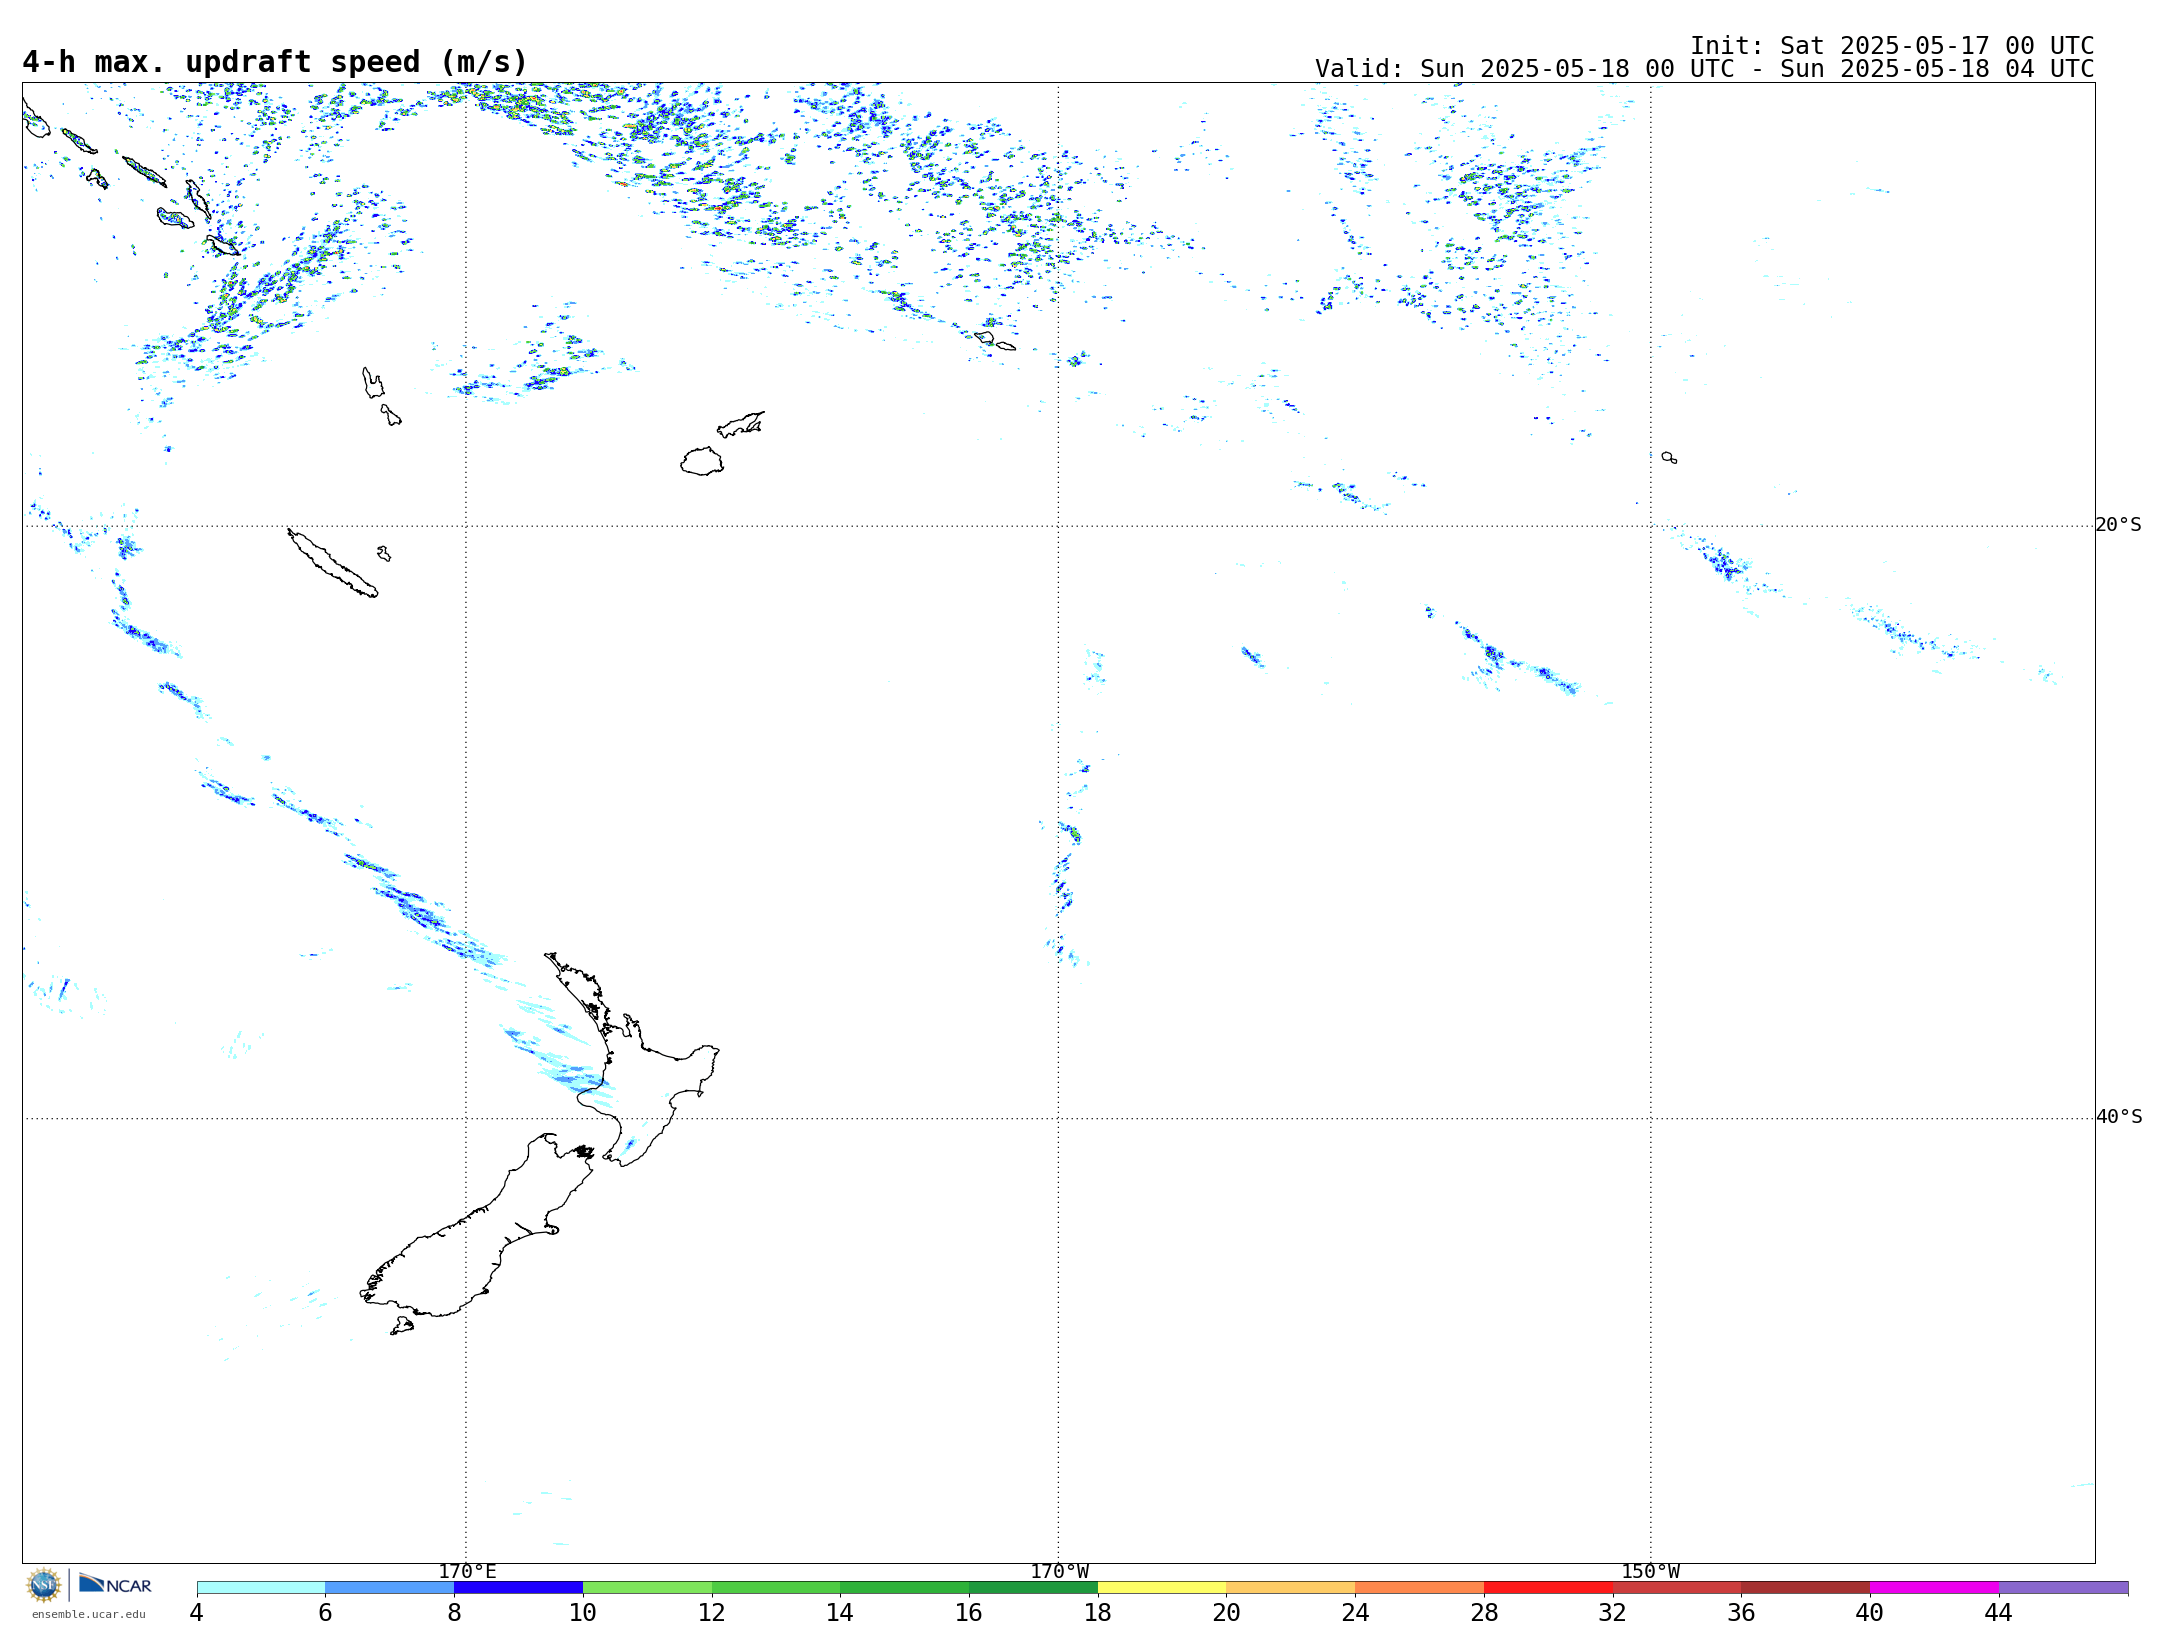Click the 40°S latitude label
2160x1626 pixels.
click(x=2118, y=1117)
